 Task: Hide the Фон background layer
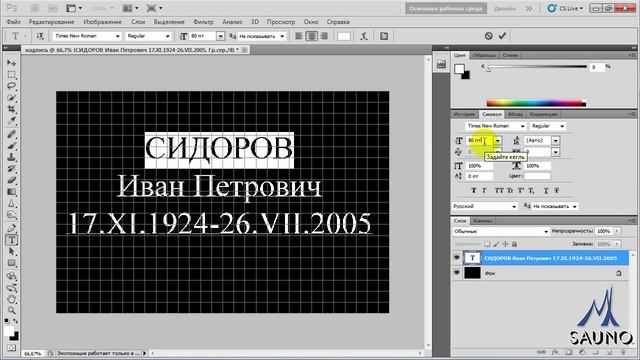pyautogui.click(x=457, y=272)
